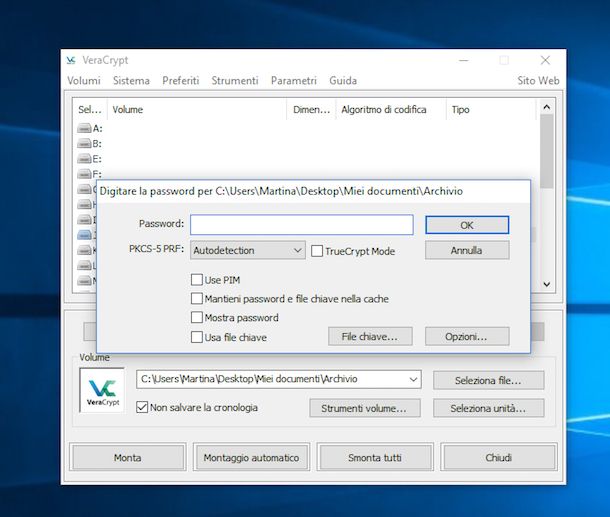Enable Mantieni password e file chiave nella cache

196,298
